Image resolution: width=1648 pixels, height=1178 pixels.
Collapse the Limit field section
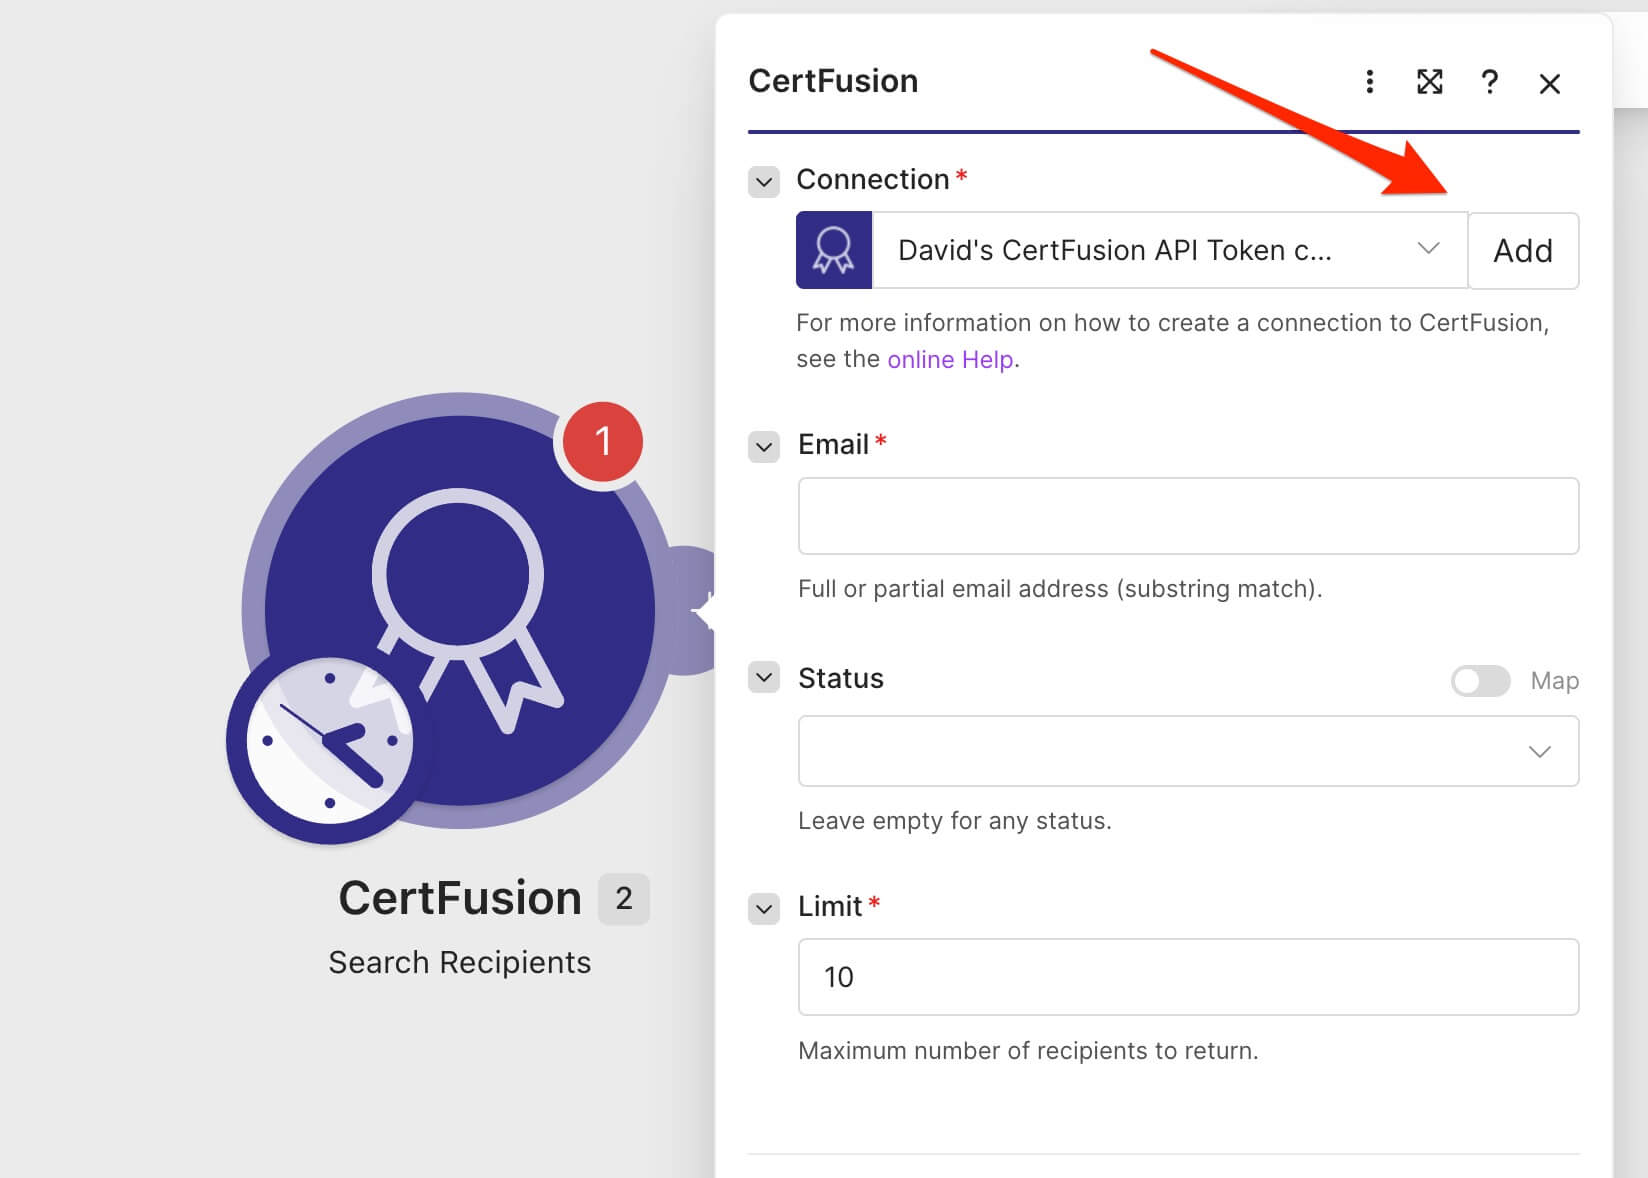tap(764, 908)
